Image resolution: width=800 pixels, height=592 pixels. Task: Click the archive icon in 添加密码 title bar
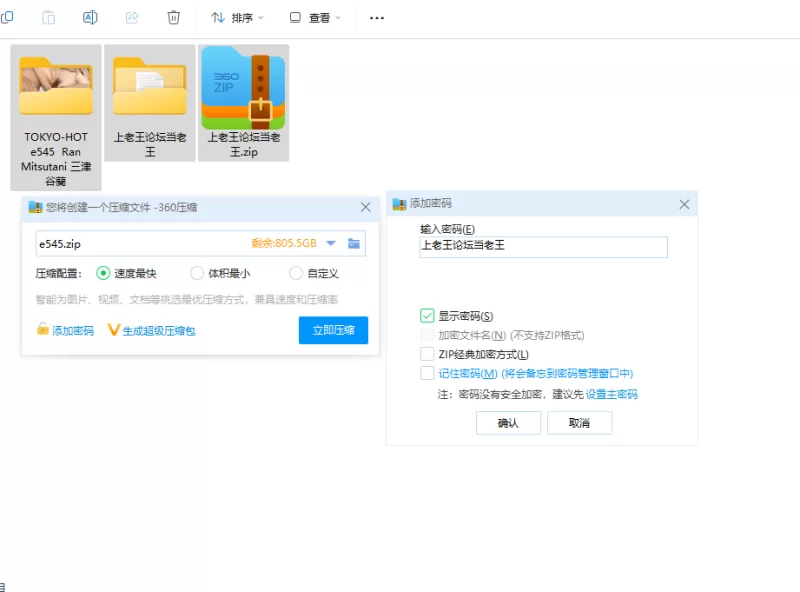[x=399, y=204]
